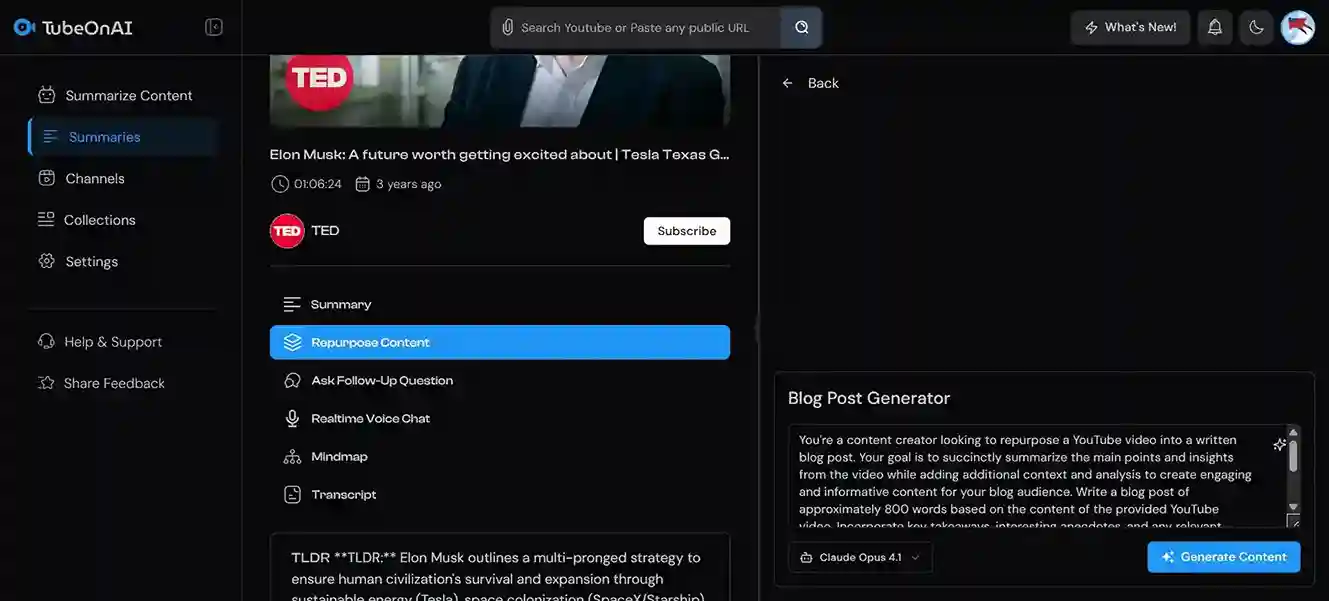Image resolution: width=1329 pixels, height=601 pixels.
Task: Click the paperclip attach icon
Action: point(508,27)
